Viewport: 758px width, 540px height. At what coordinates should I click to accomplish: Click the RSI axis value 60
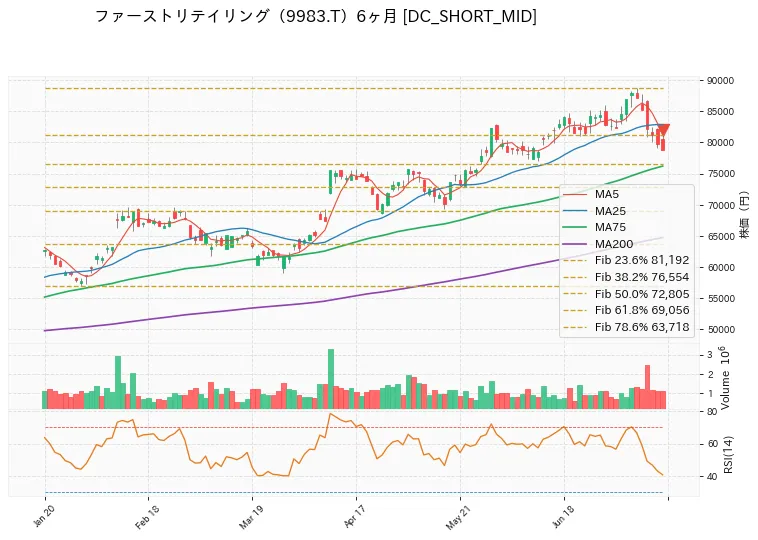point(712,444)
